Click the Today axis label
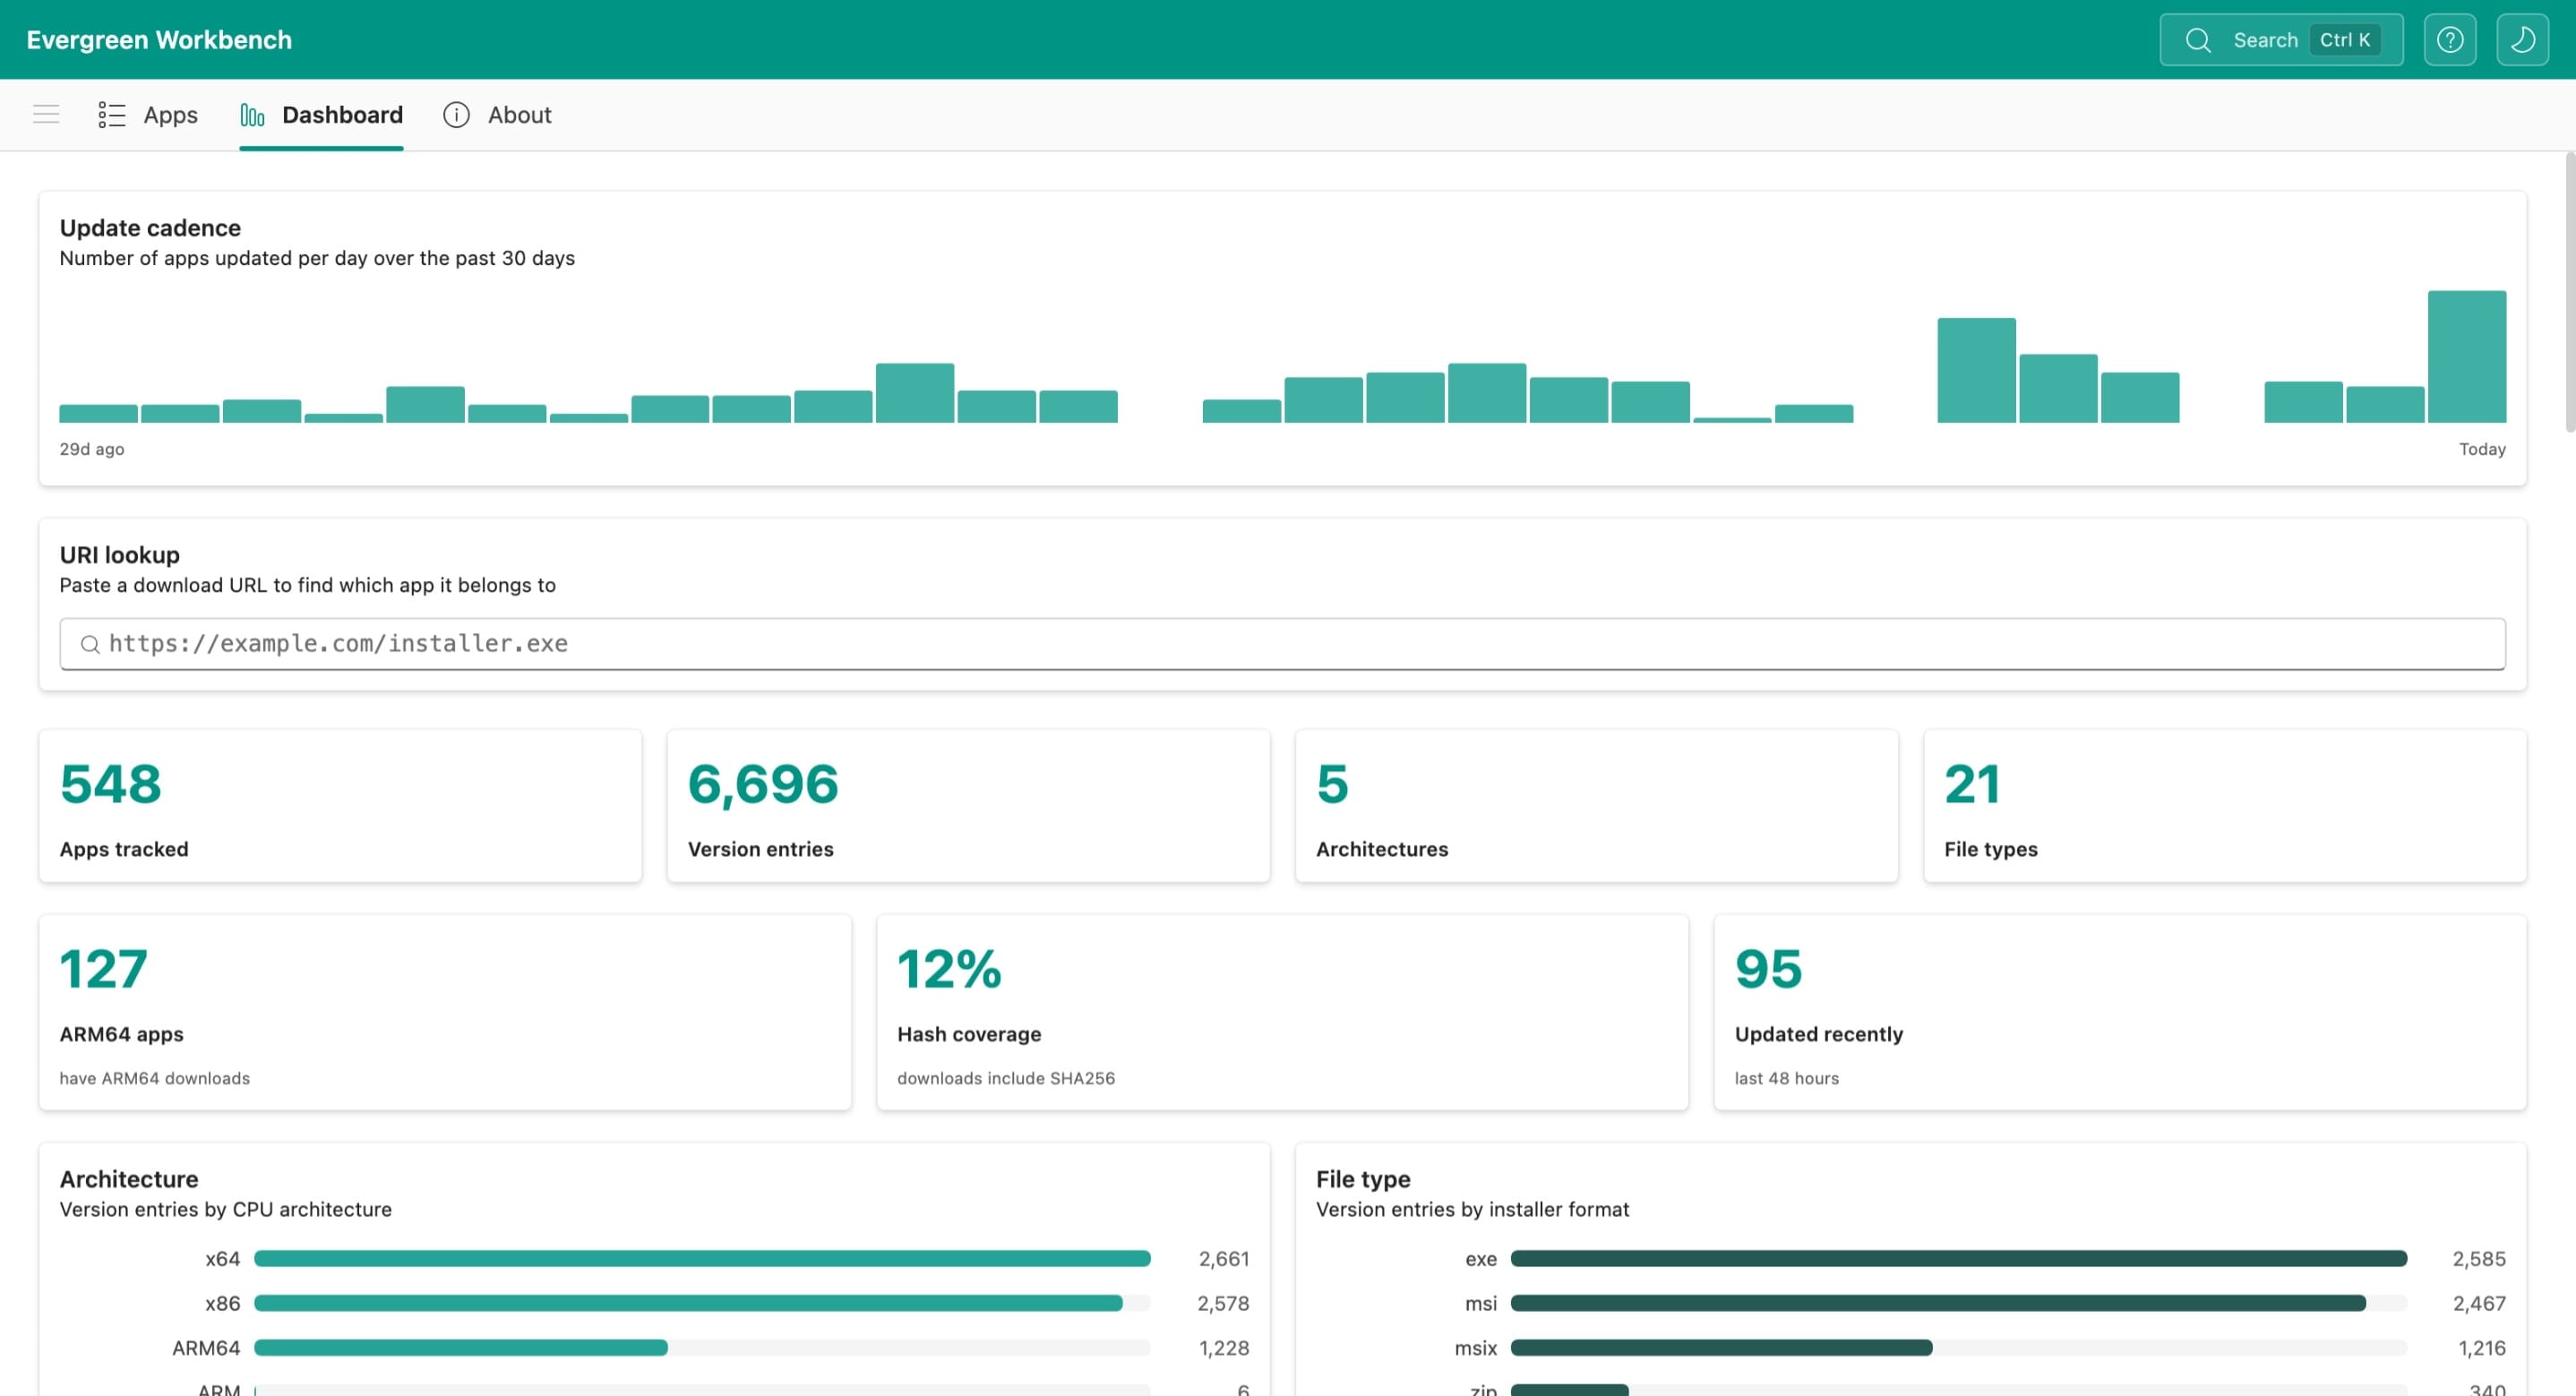Screen dimensions: 2576x1396 click(2482, 449)
